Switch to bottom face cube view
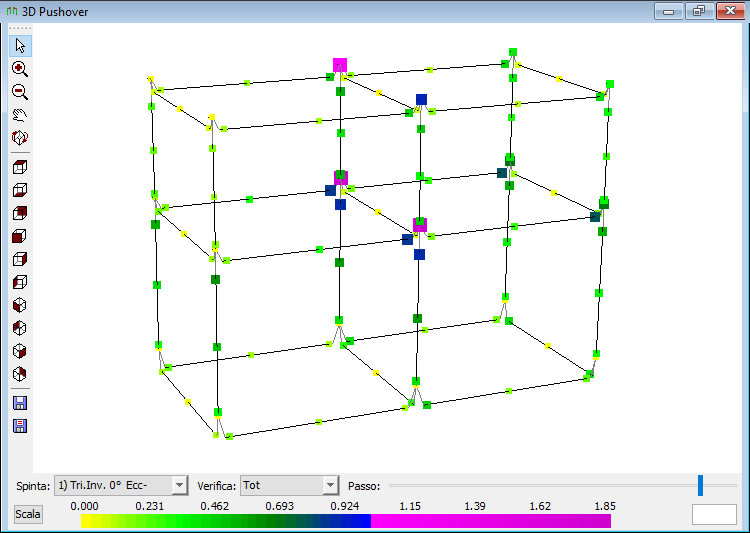 tap(20, 190)
